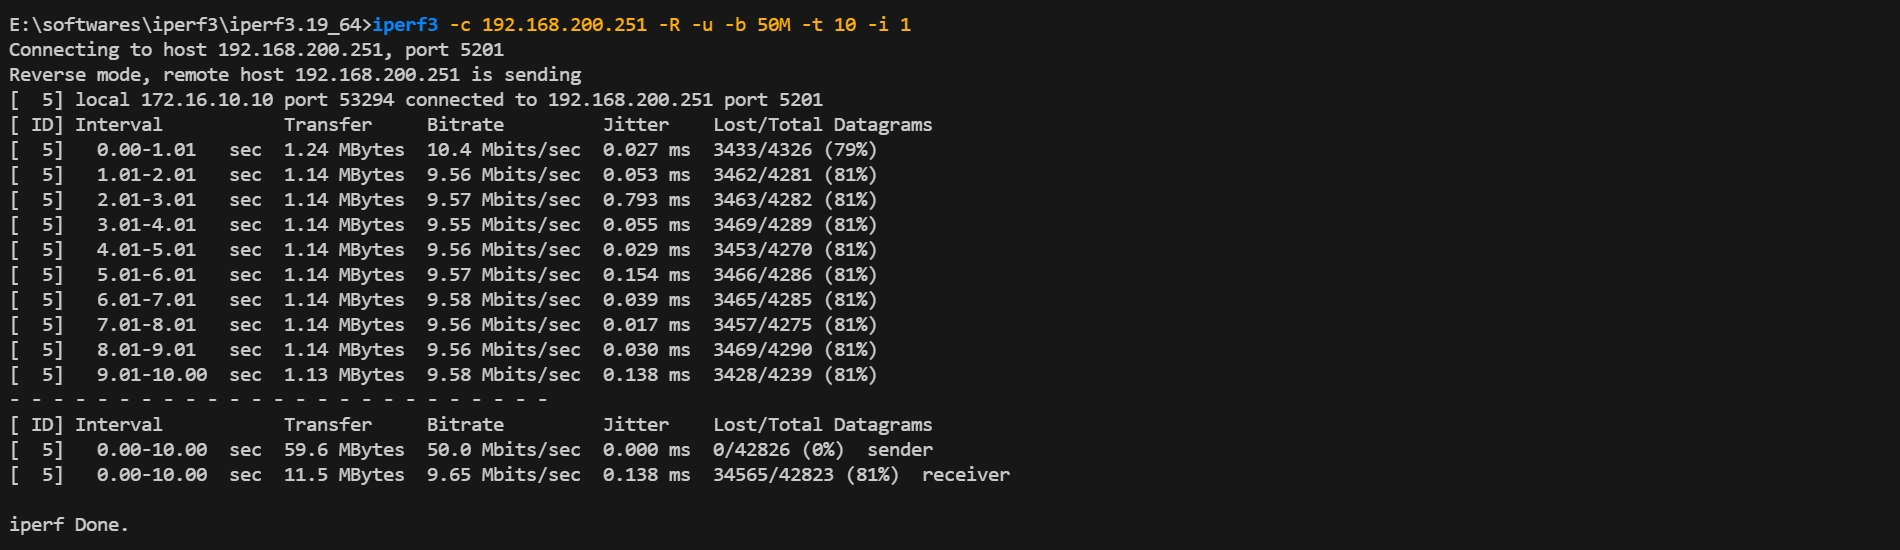Click the server IP 192.168.200.251 in command
The width and height of the screenshot is (1900, 550).
click(564, 25)
